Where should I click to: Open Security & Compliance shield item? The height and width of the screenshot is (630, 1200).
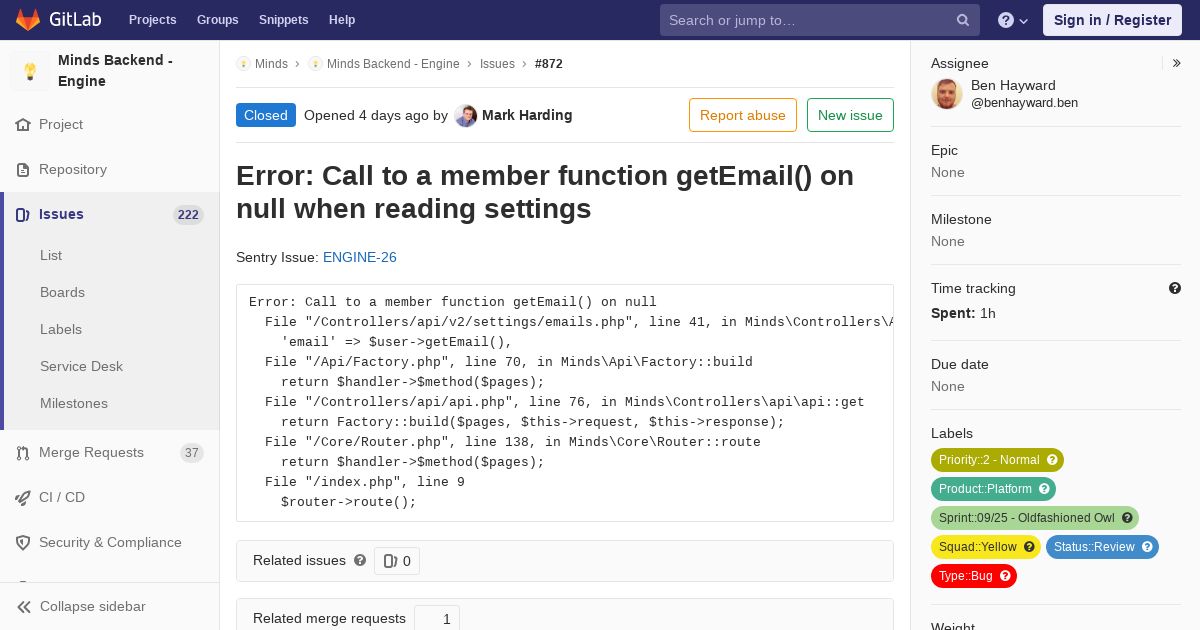tap(110, 542)
